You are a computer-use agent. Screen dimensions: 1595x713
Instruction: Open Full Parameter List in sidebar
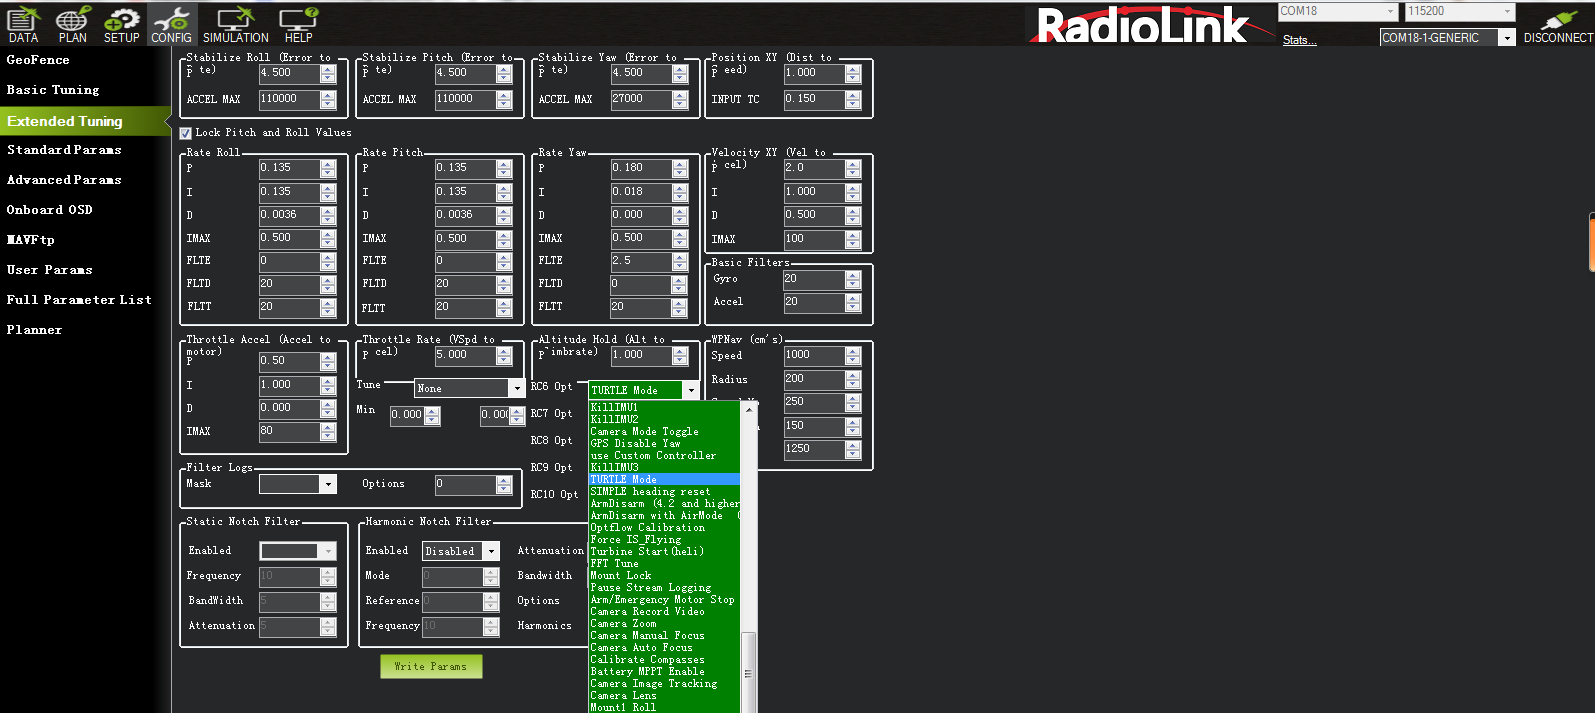[x=79, y=300]
